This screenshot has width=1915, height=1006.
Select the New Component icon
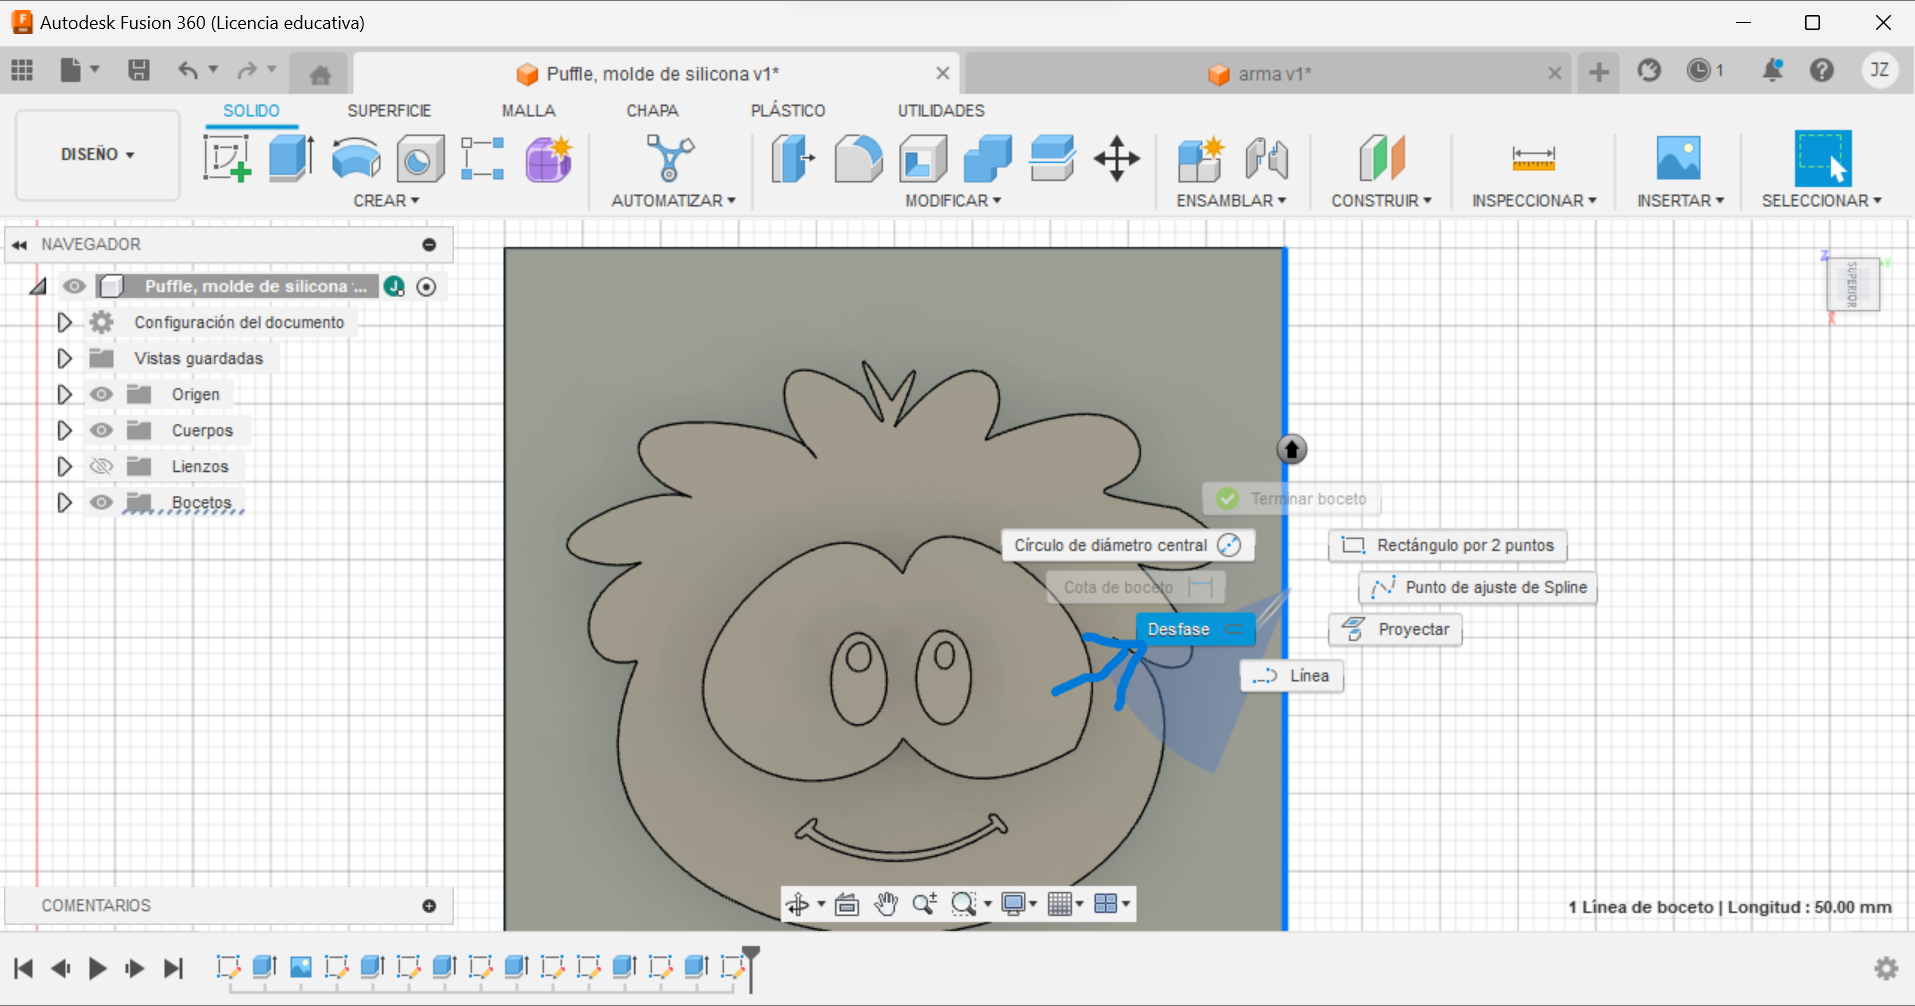coord(1200,158)
